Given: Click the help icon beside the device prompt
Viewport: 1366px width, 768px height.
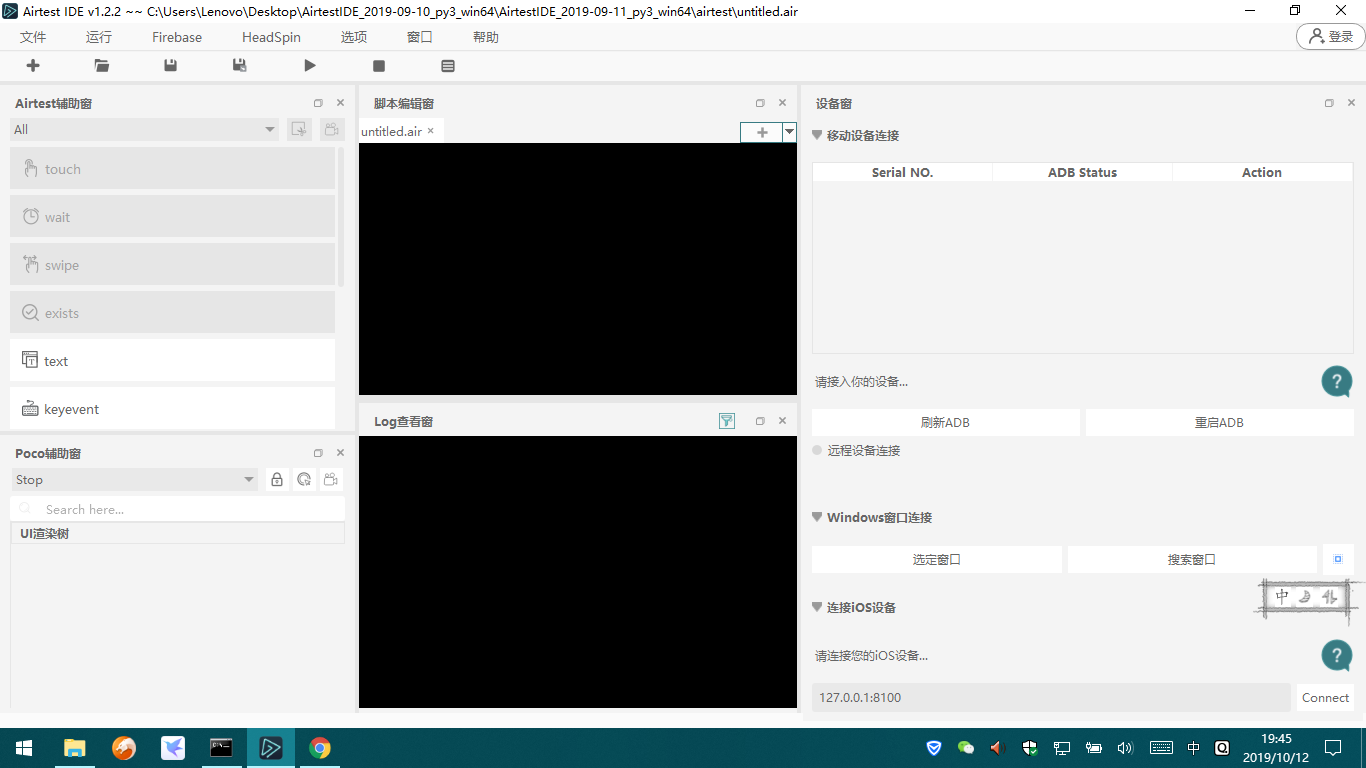Looking at the screenshot, I should pos(1337,381).
